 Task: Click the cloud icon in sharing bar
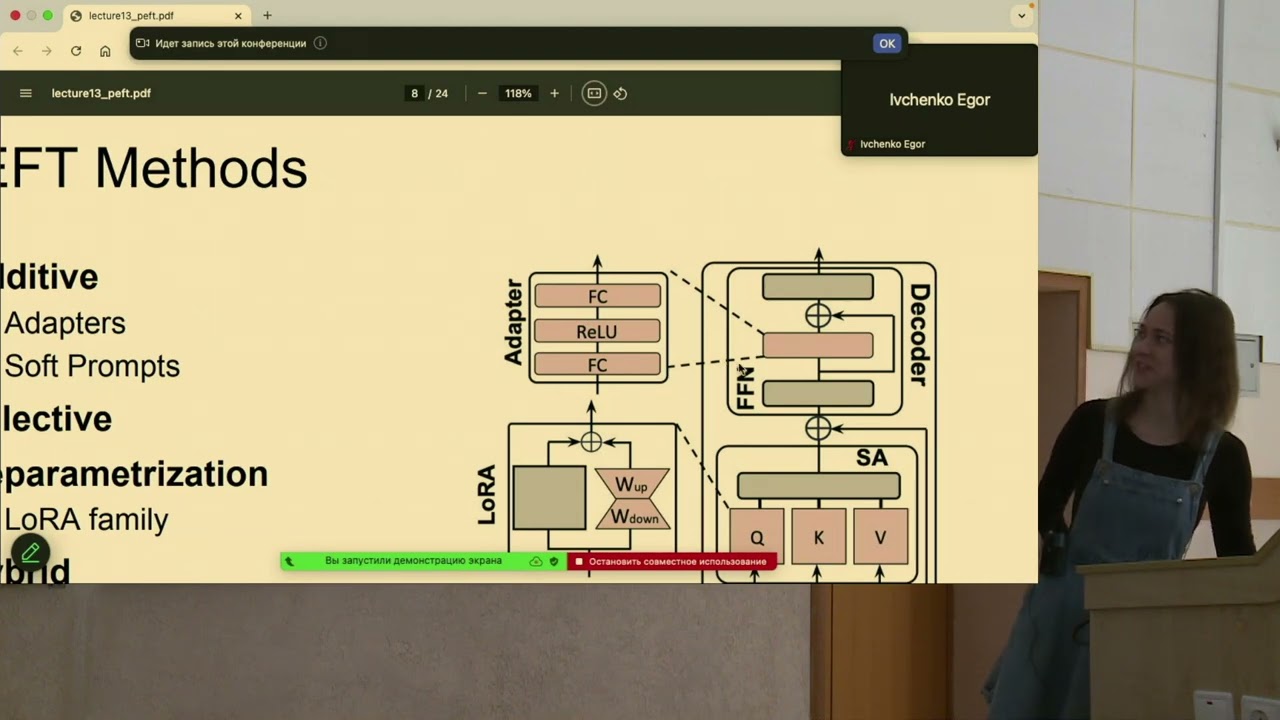(x=536, y=561)
